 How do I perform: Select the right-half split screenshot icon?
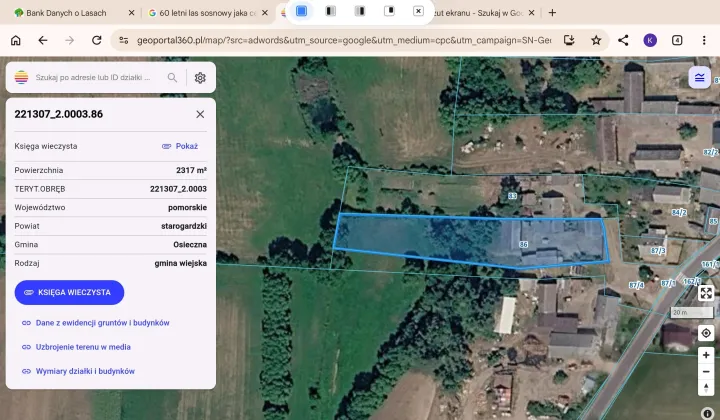[360, 11]
